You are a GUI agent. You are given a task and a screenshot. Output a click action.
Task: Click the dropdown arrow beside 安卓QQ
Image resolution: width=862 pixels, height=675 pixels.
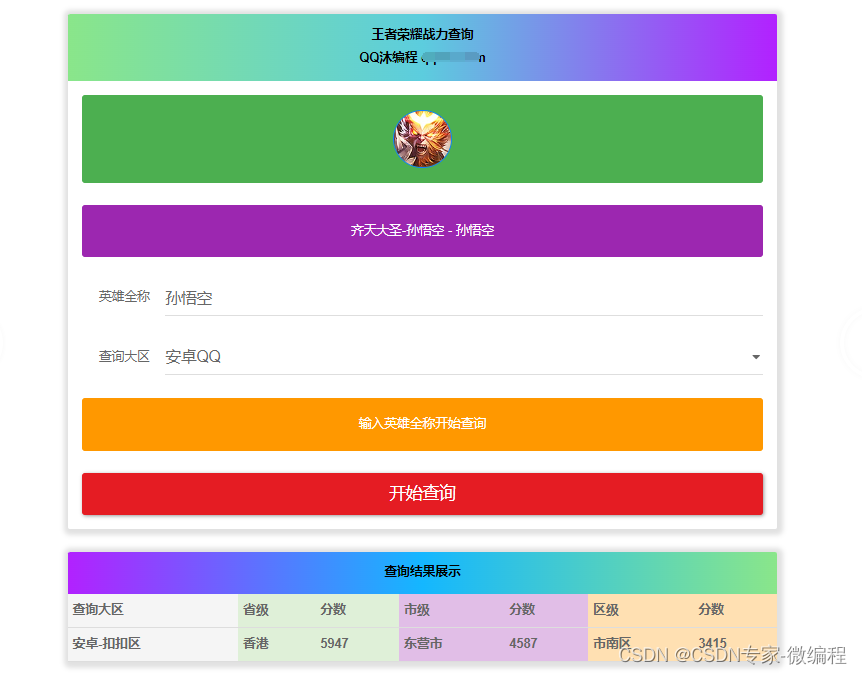point(756,356)
